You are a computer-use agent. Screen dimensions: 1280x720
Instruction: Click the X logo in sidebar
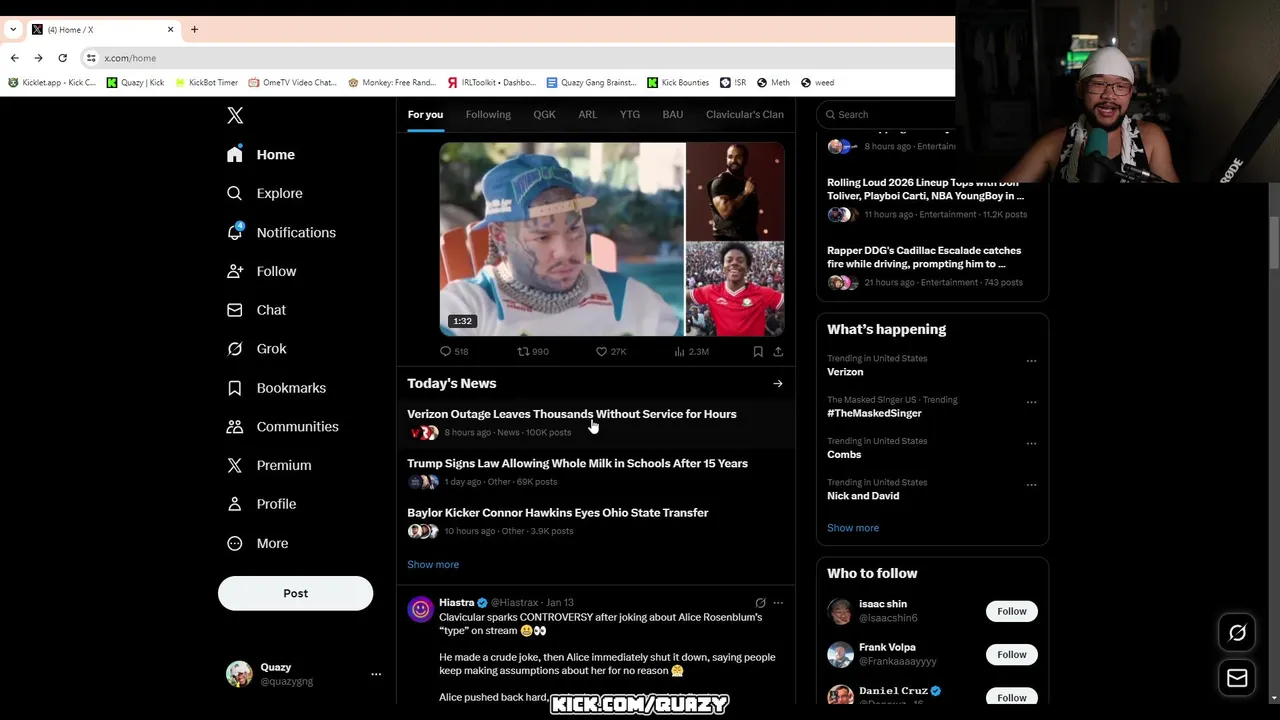235,116
